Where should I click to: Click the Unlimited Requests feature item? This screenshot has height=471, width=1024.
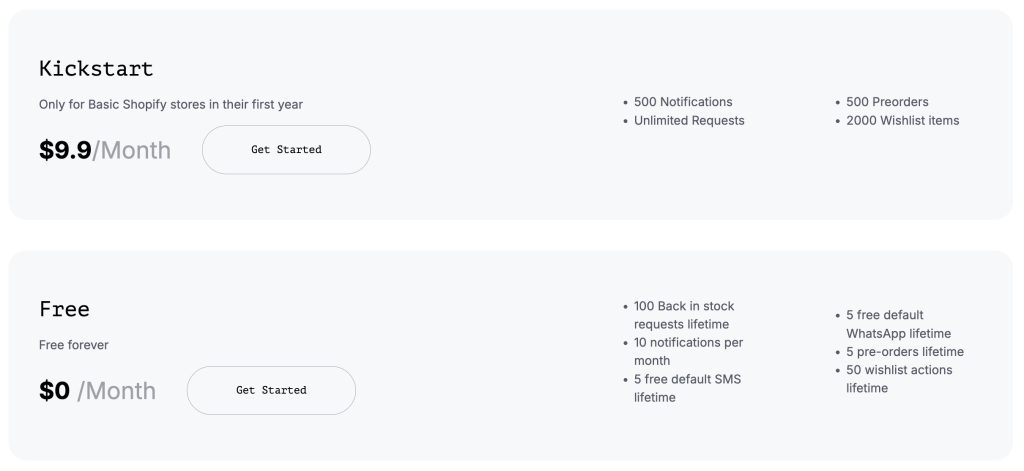(x=689, y=121)
